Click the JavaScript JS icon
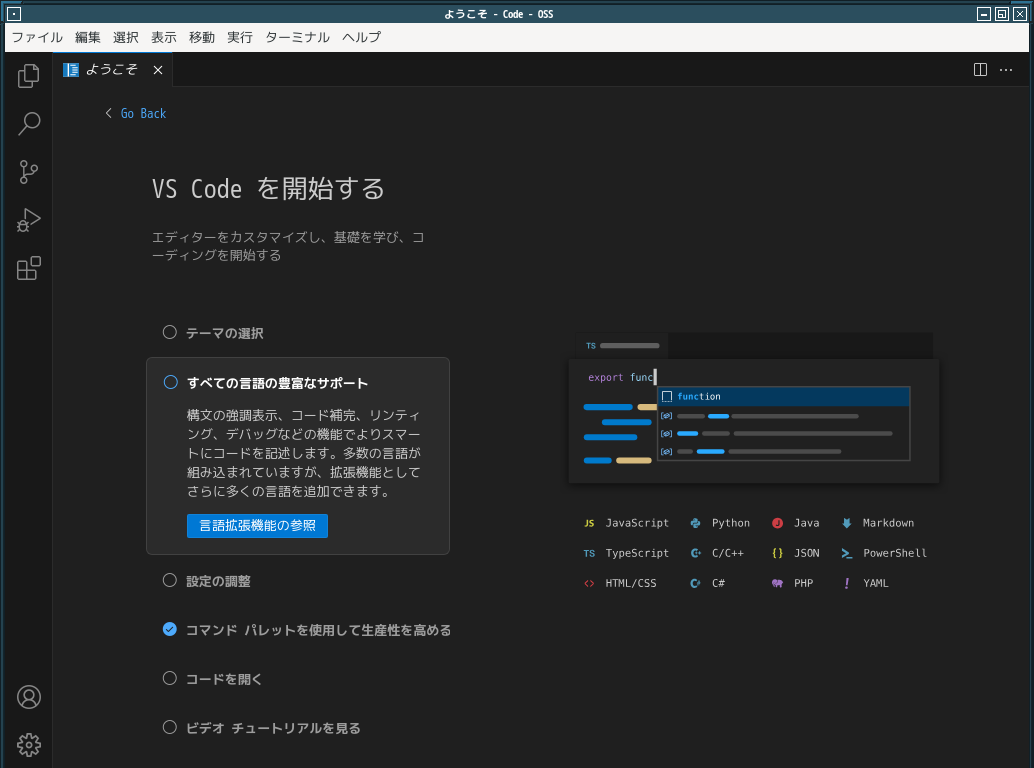 [x=589, y=523]
